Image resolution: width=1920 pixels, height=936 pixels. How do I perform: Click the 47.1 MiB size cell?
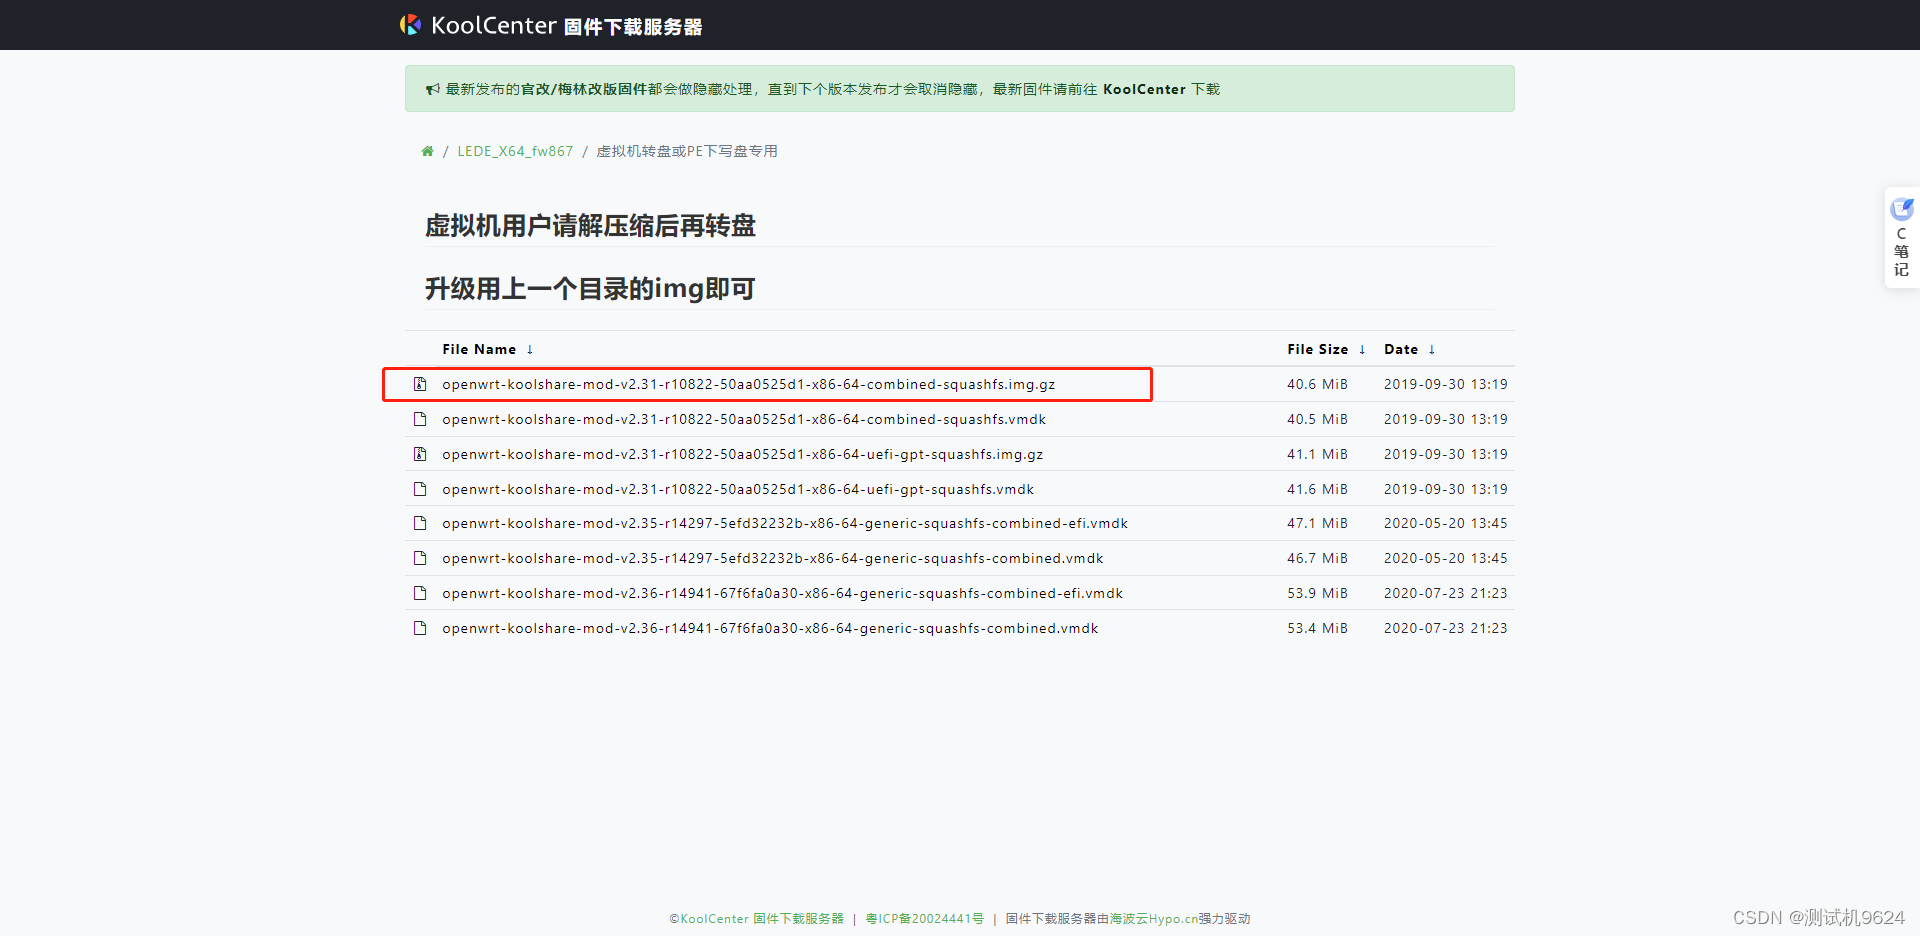1317,523
